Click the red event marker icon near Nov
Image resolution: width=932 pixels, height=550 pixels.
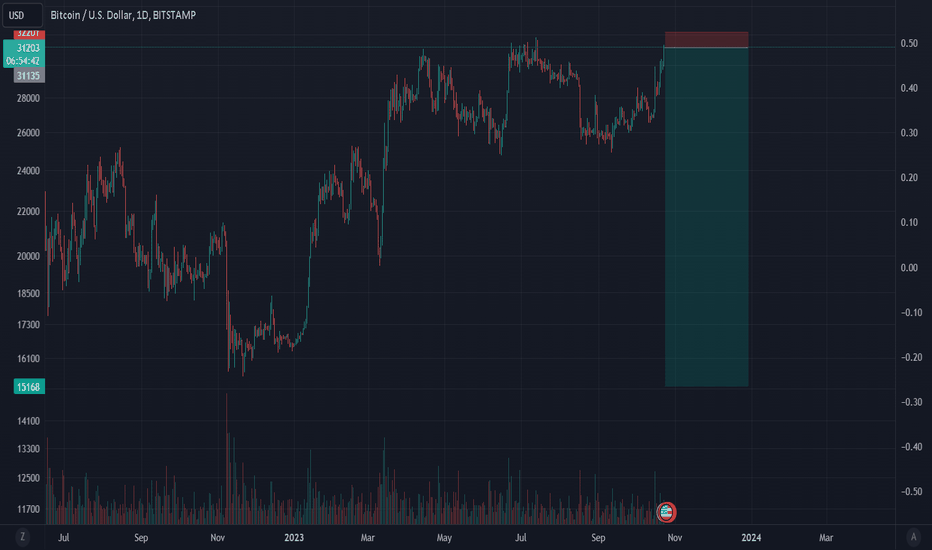pos(666,512)
